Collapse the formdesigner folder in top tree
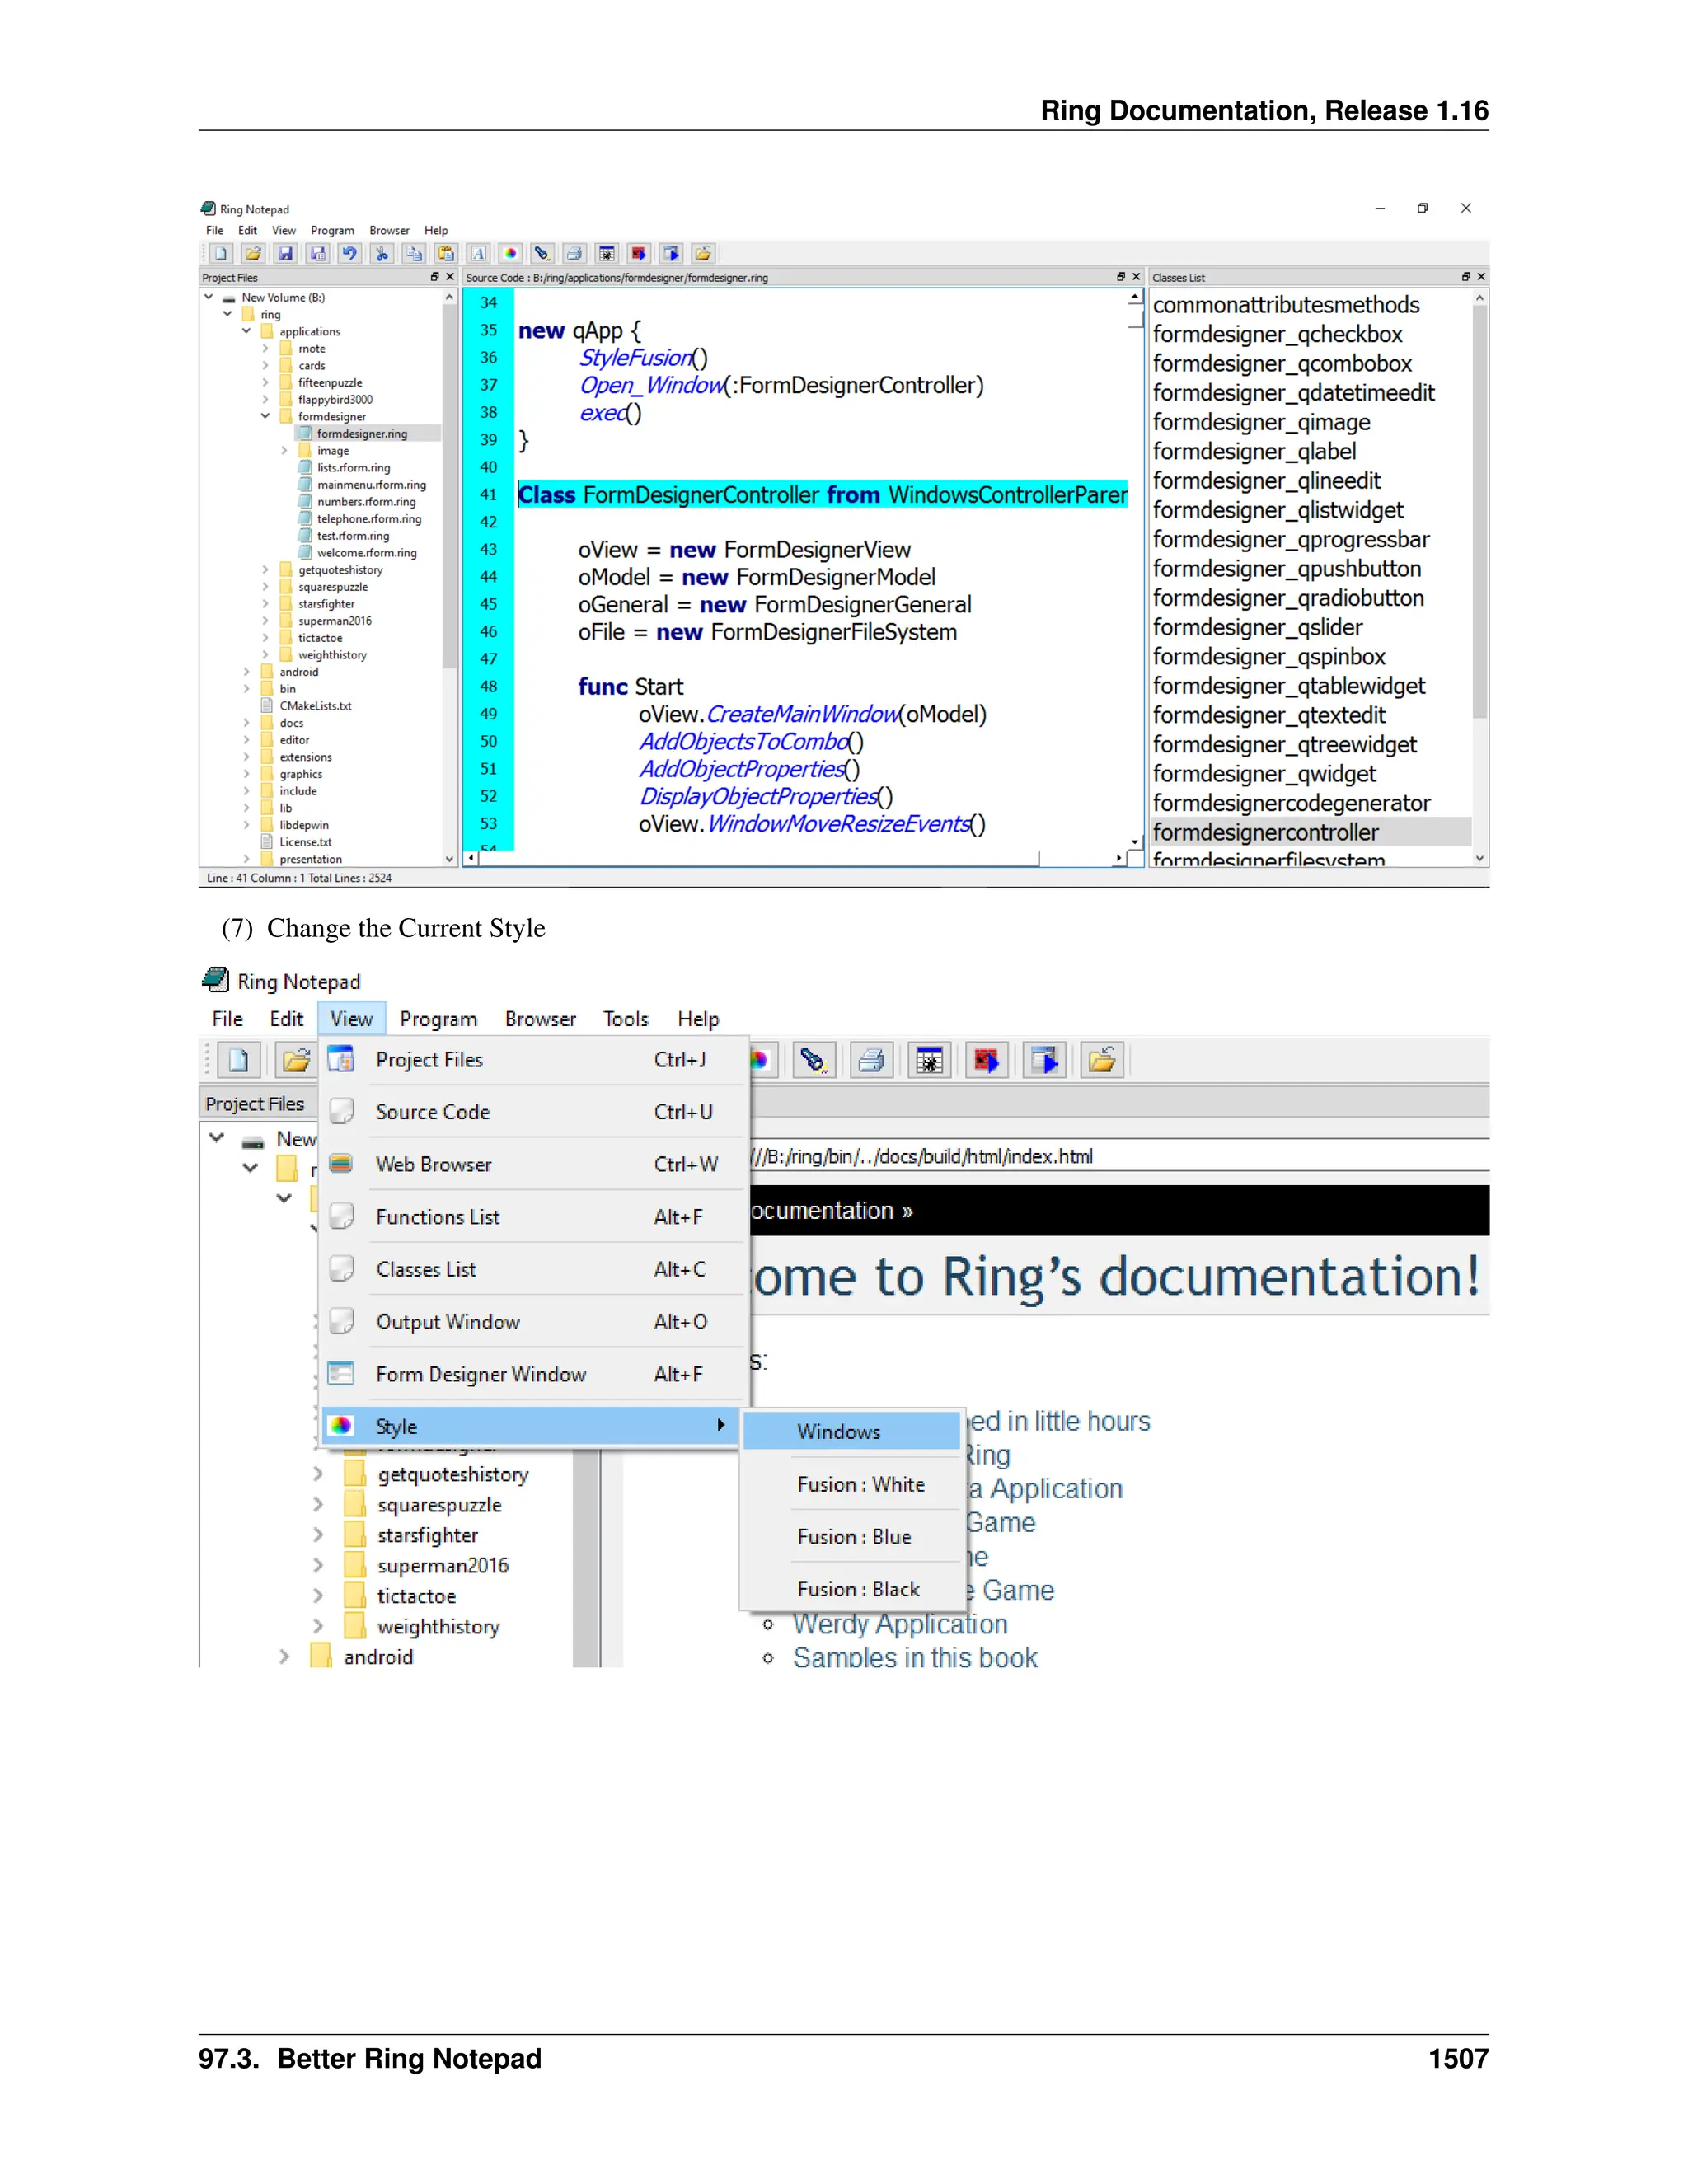The image size is (1688, 2184). [265, 416]
